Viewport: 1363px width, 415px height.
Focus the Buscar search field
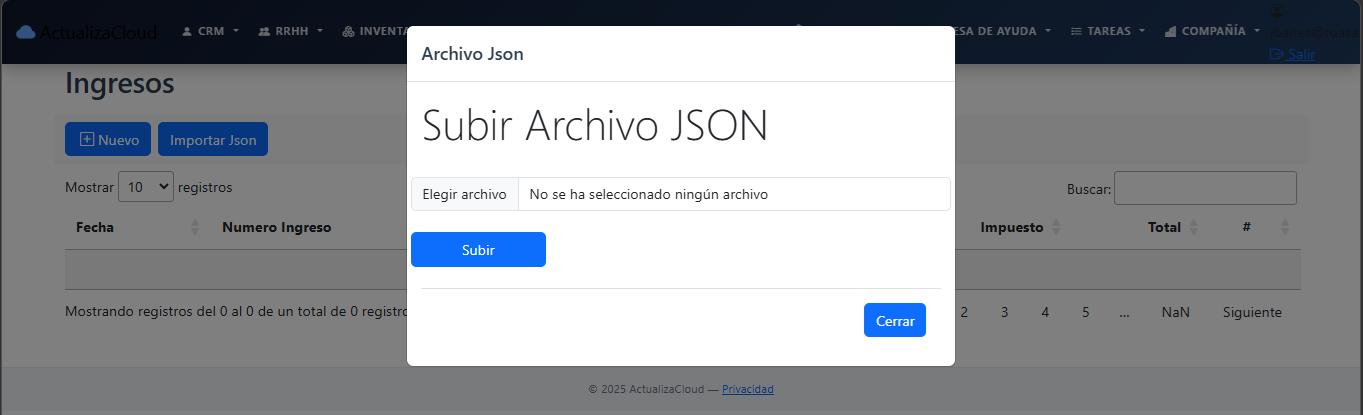pyautogui.click(x=1204, y=188)
